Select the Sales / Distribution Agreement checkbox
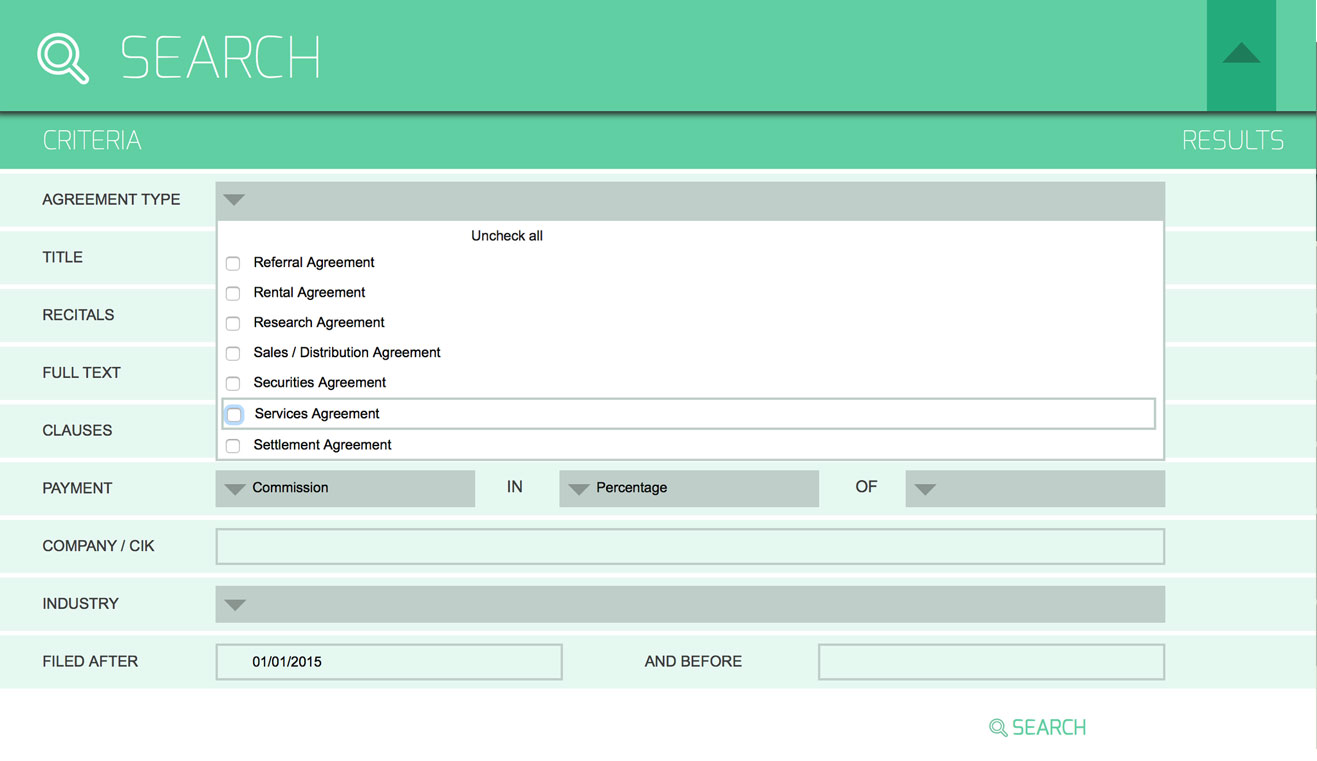The height and width of the screenshot is (761, 1317). 233,354
